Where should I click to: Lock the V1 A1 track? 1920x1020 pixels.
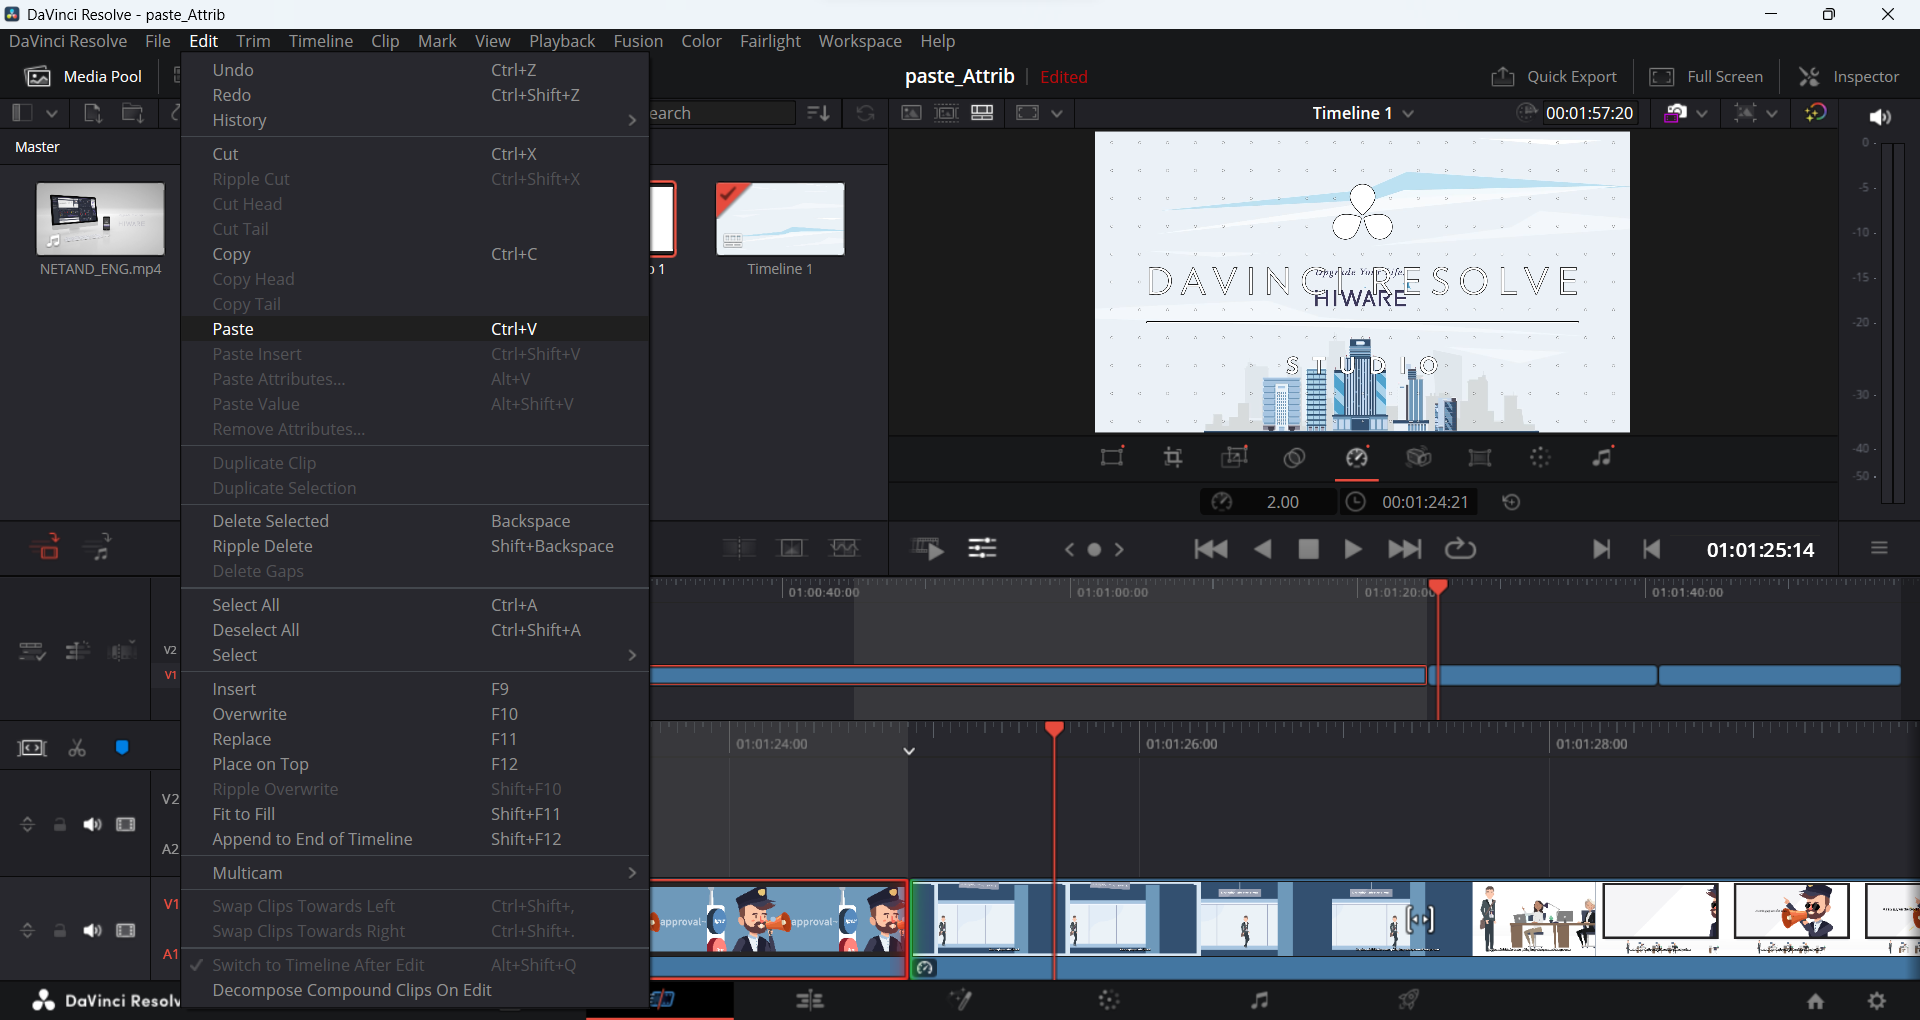pos(60,930)
